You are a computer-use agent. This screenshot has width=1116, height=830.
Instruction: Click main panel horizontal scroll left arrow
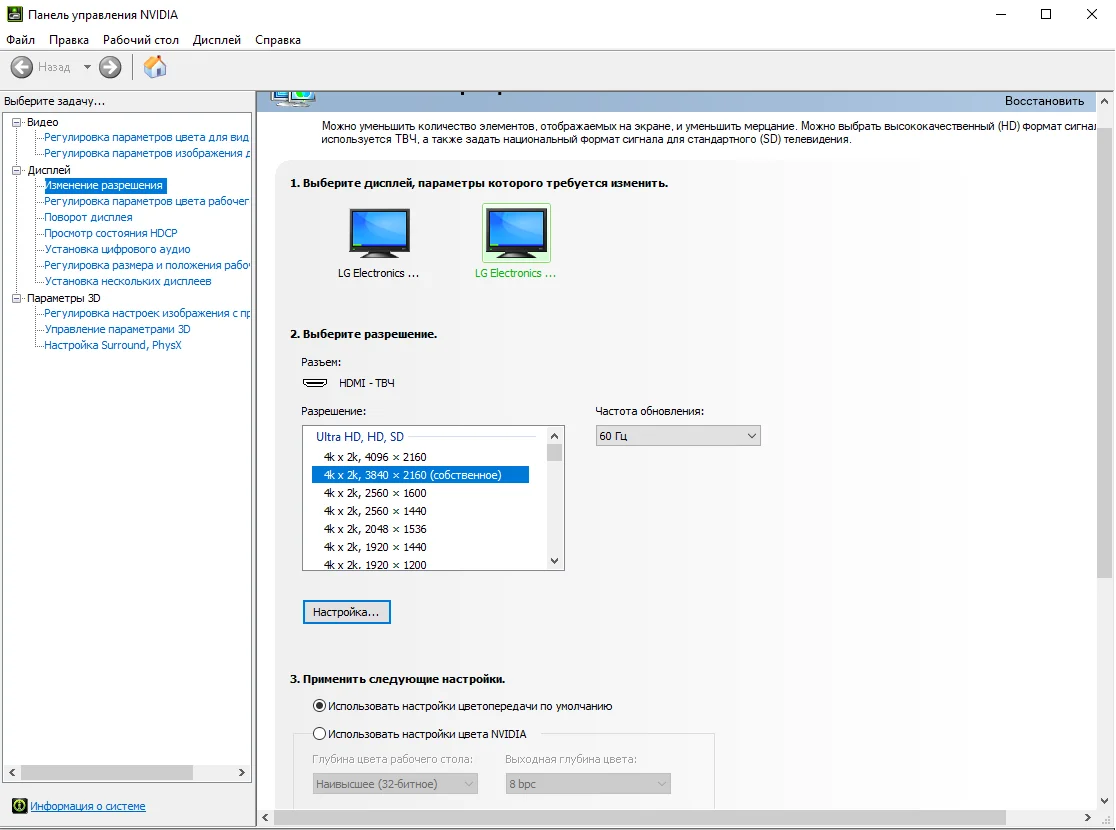pyautogui.click(x=265, y=817)
